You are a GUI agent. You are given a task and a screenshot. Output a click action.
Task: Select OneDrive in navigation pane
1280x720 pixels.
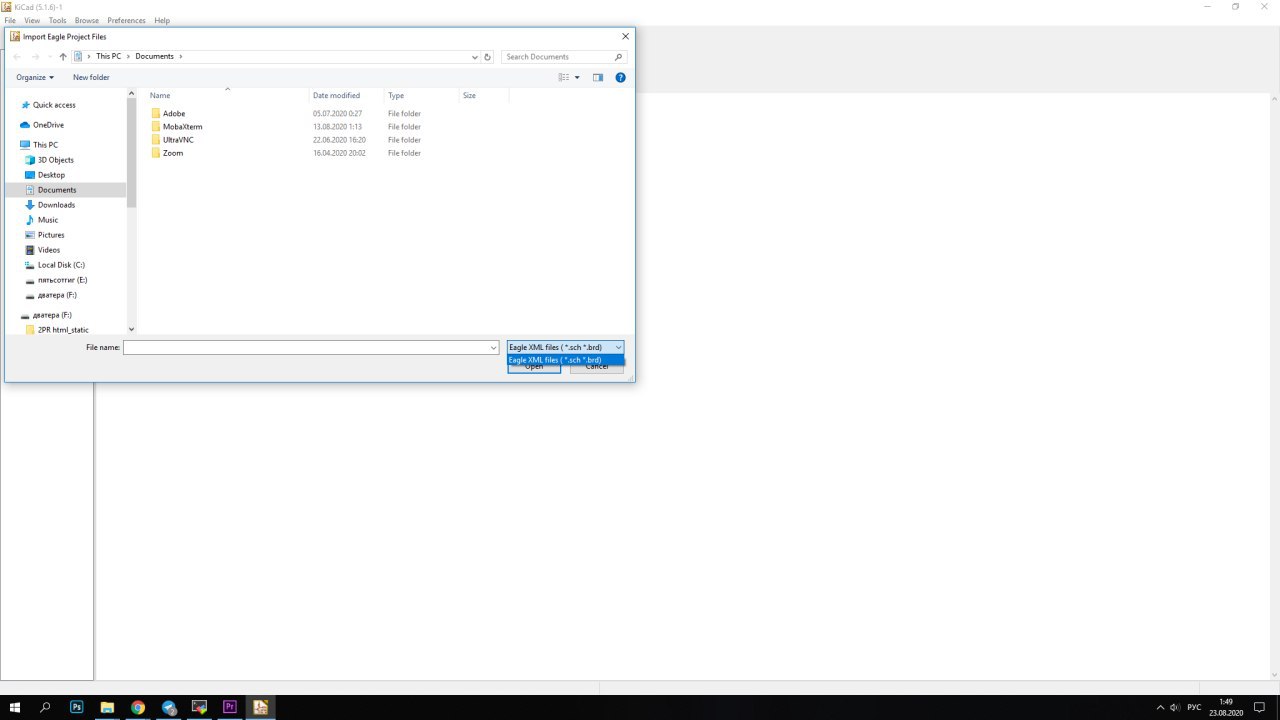click(x=48, y=125)
